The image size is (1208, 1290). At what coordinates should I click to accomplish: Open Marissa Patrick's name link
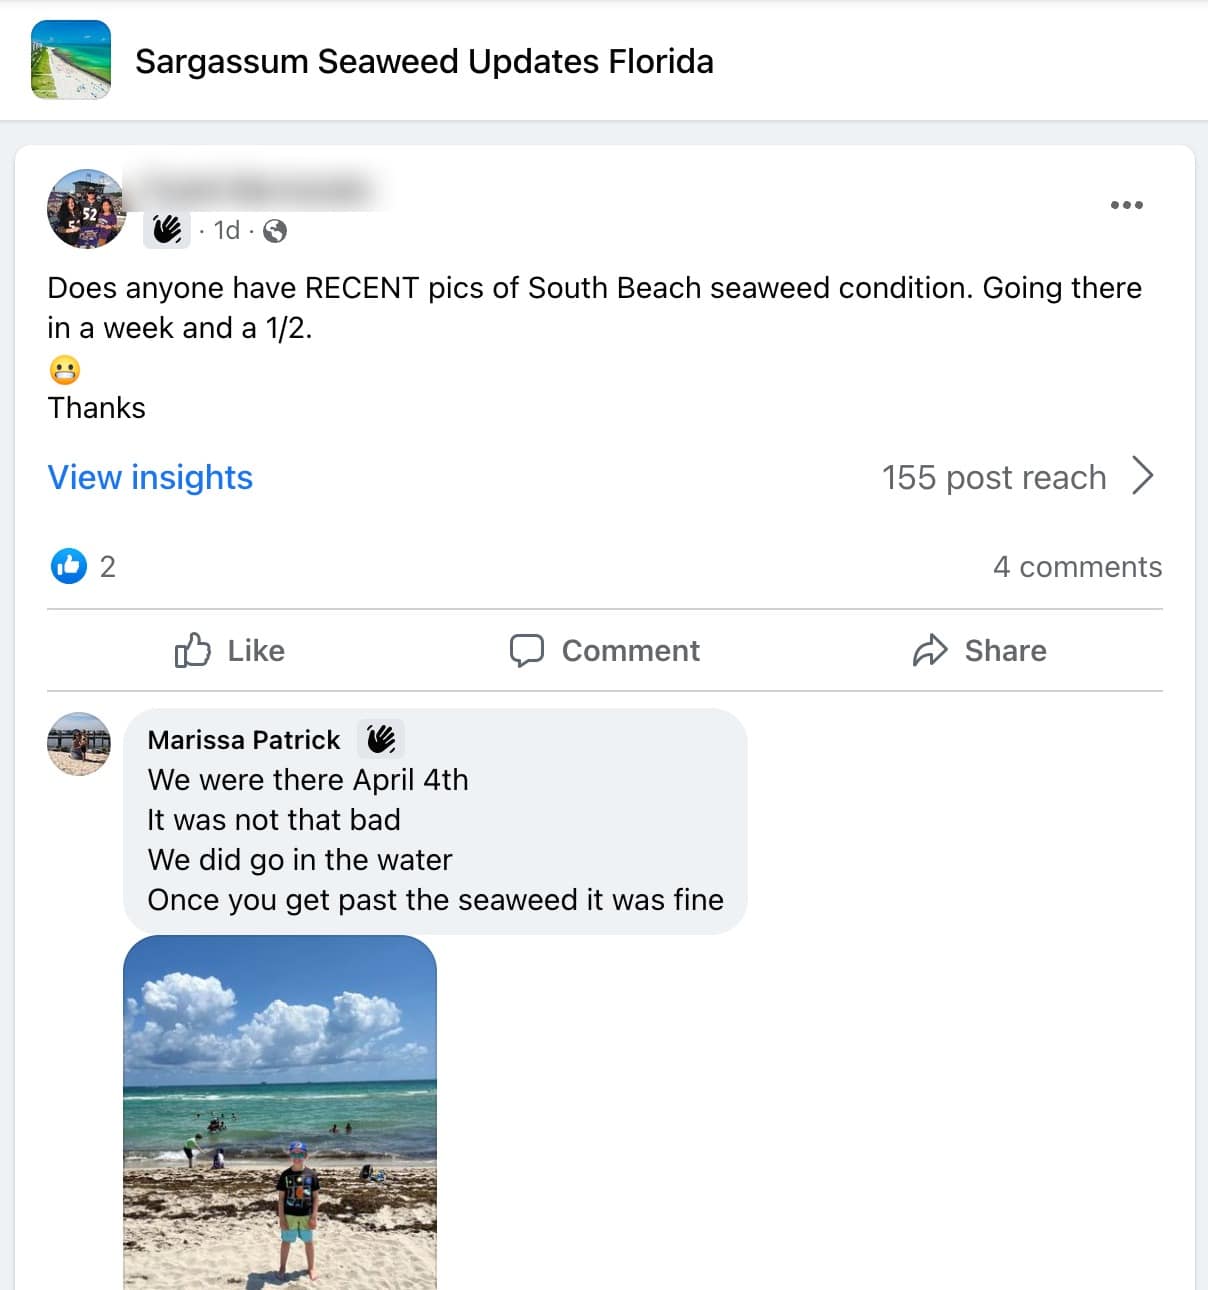(244, 740)
